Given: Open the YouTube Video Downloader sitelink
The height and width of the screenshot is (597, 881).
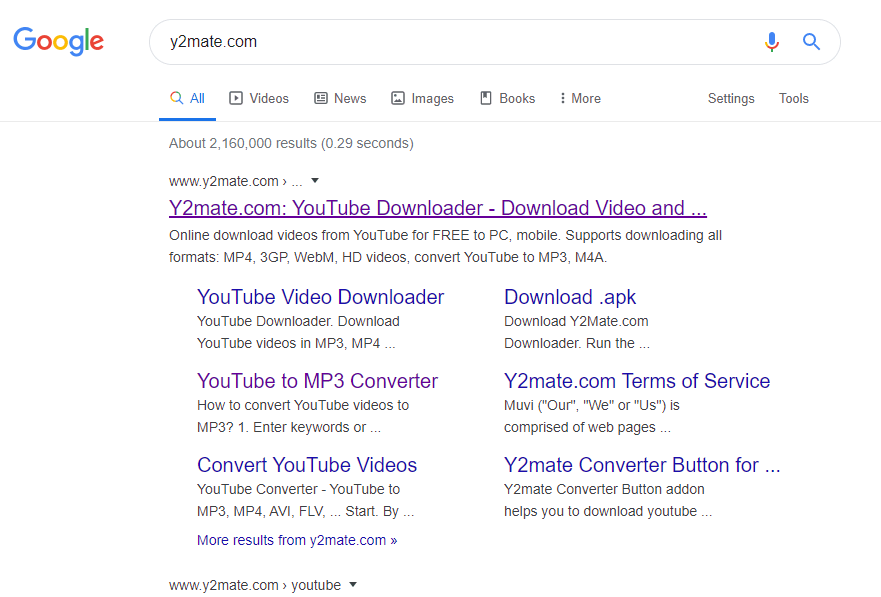Looking at the screenshot, I should click(x=320, y=297).
